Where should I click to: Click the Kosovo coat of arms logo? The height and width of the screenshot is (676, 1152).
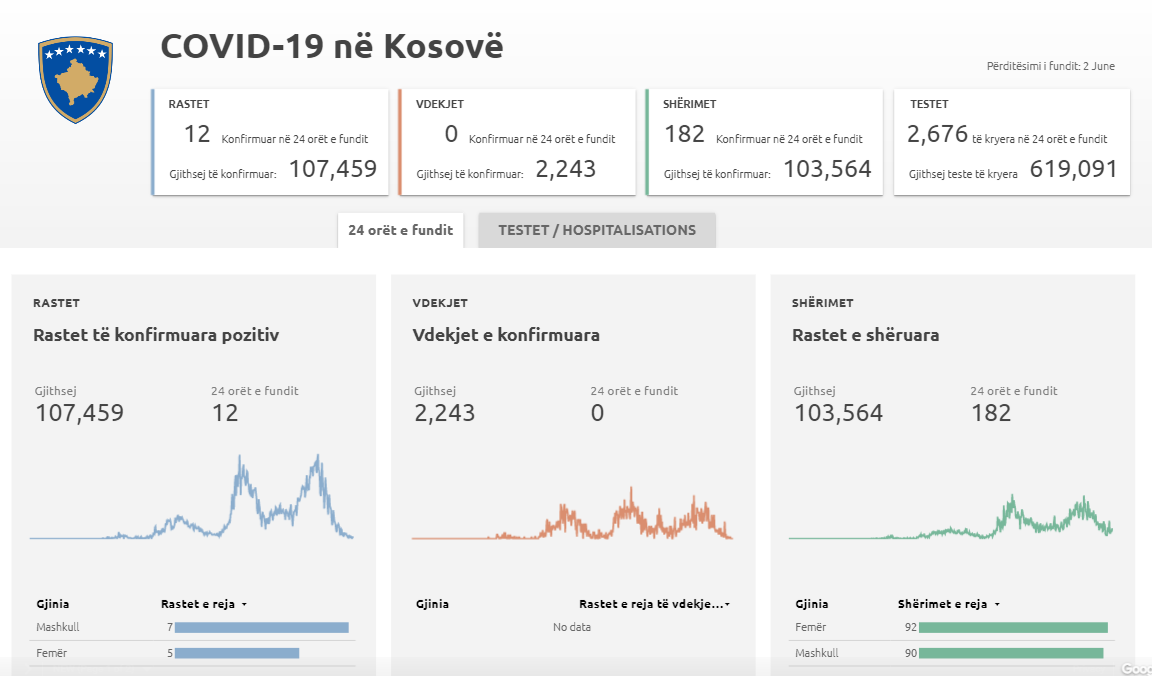click(75, 80)
